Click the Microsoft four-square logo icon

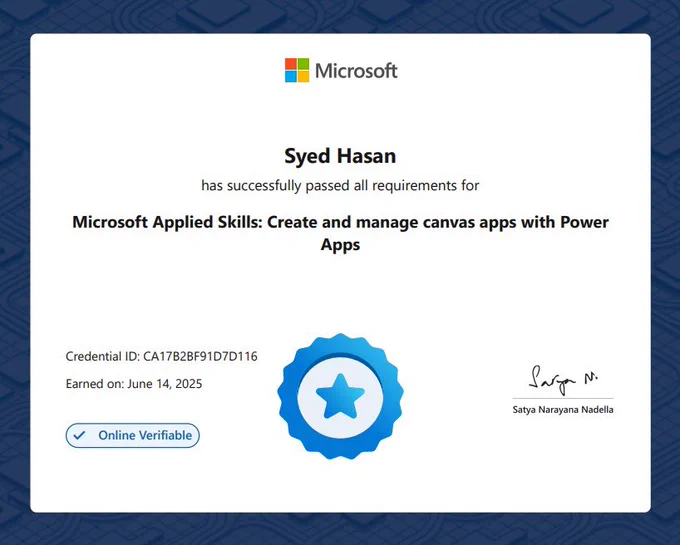point(297,70)
